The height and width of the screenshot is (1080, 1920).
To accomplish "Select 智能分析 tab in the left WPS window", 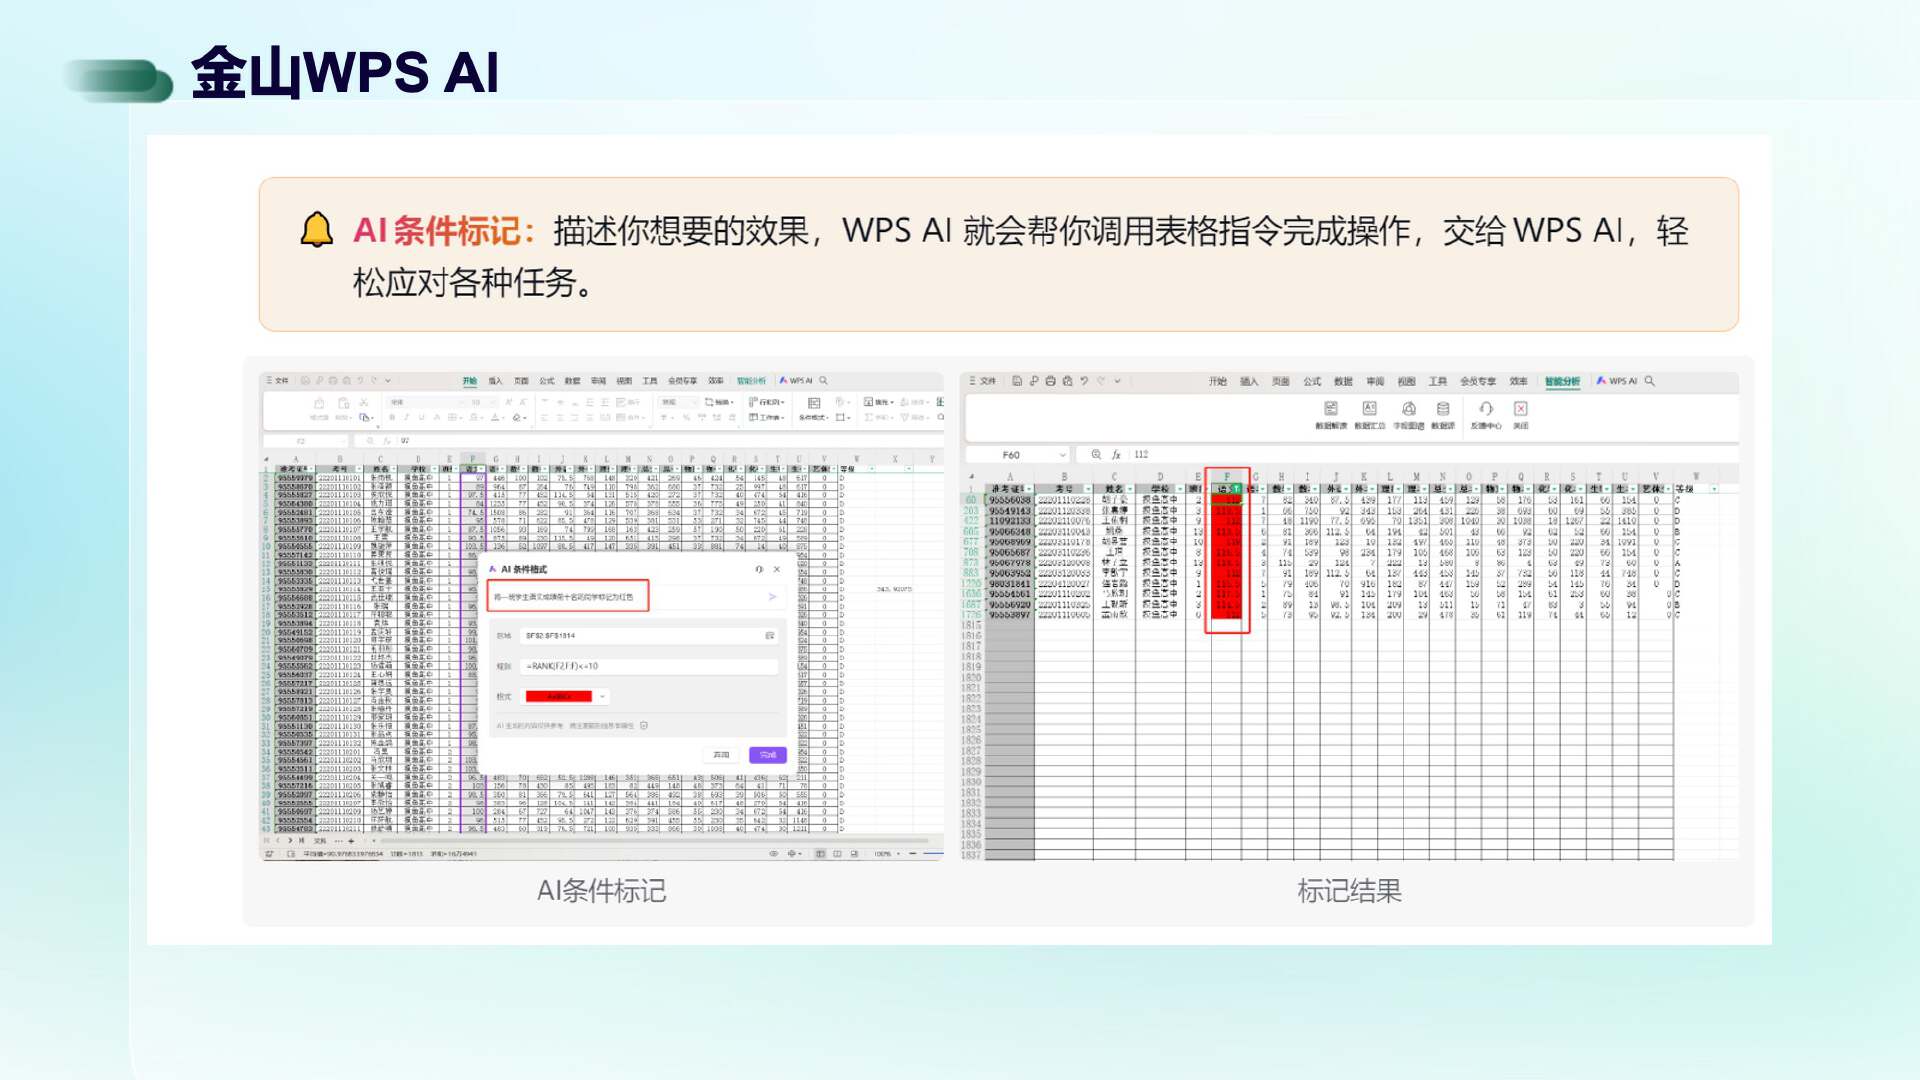I will coord(751,381).
